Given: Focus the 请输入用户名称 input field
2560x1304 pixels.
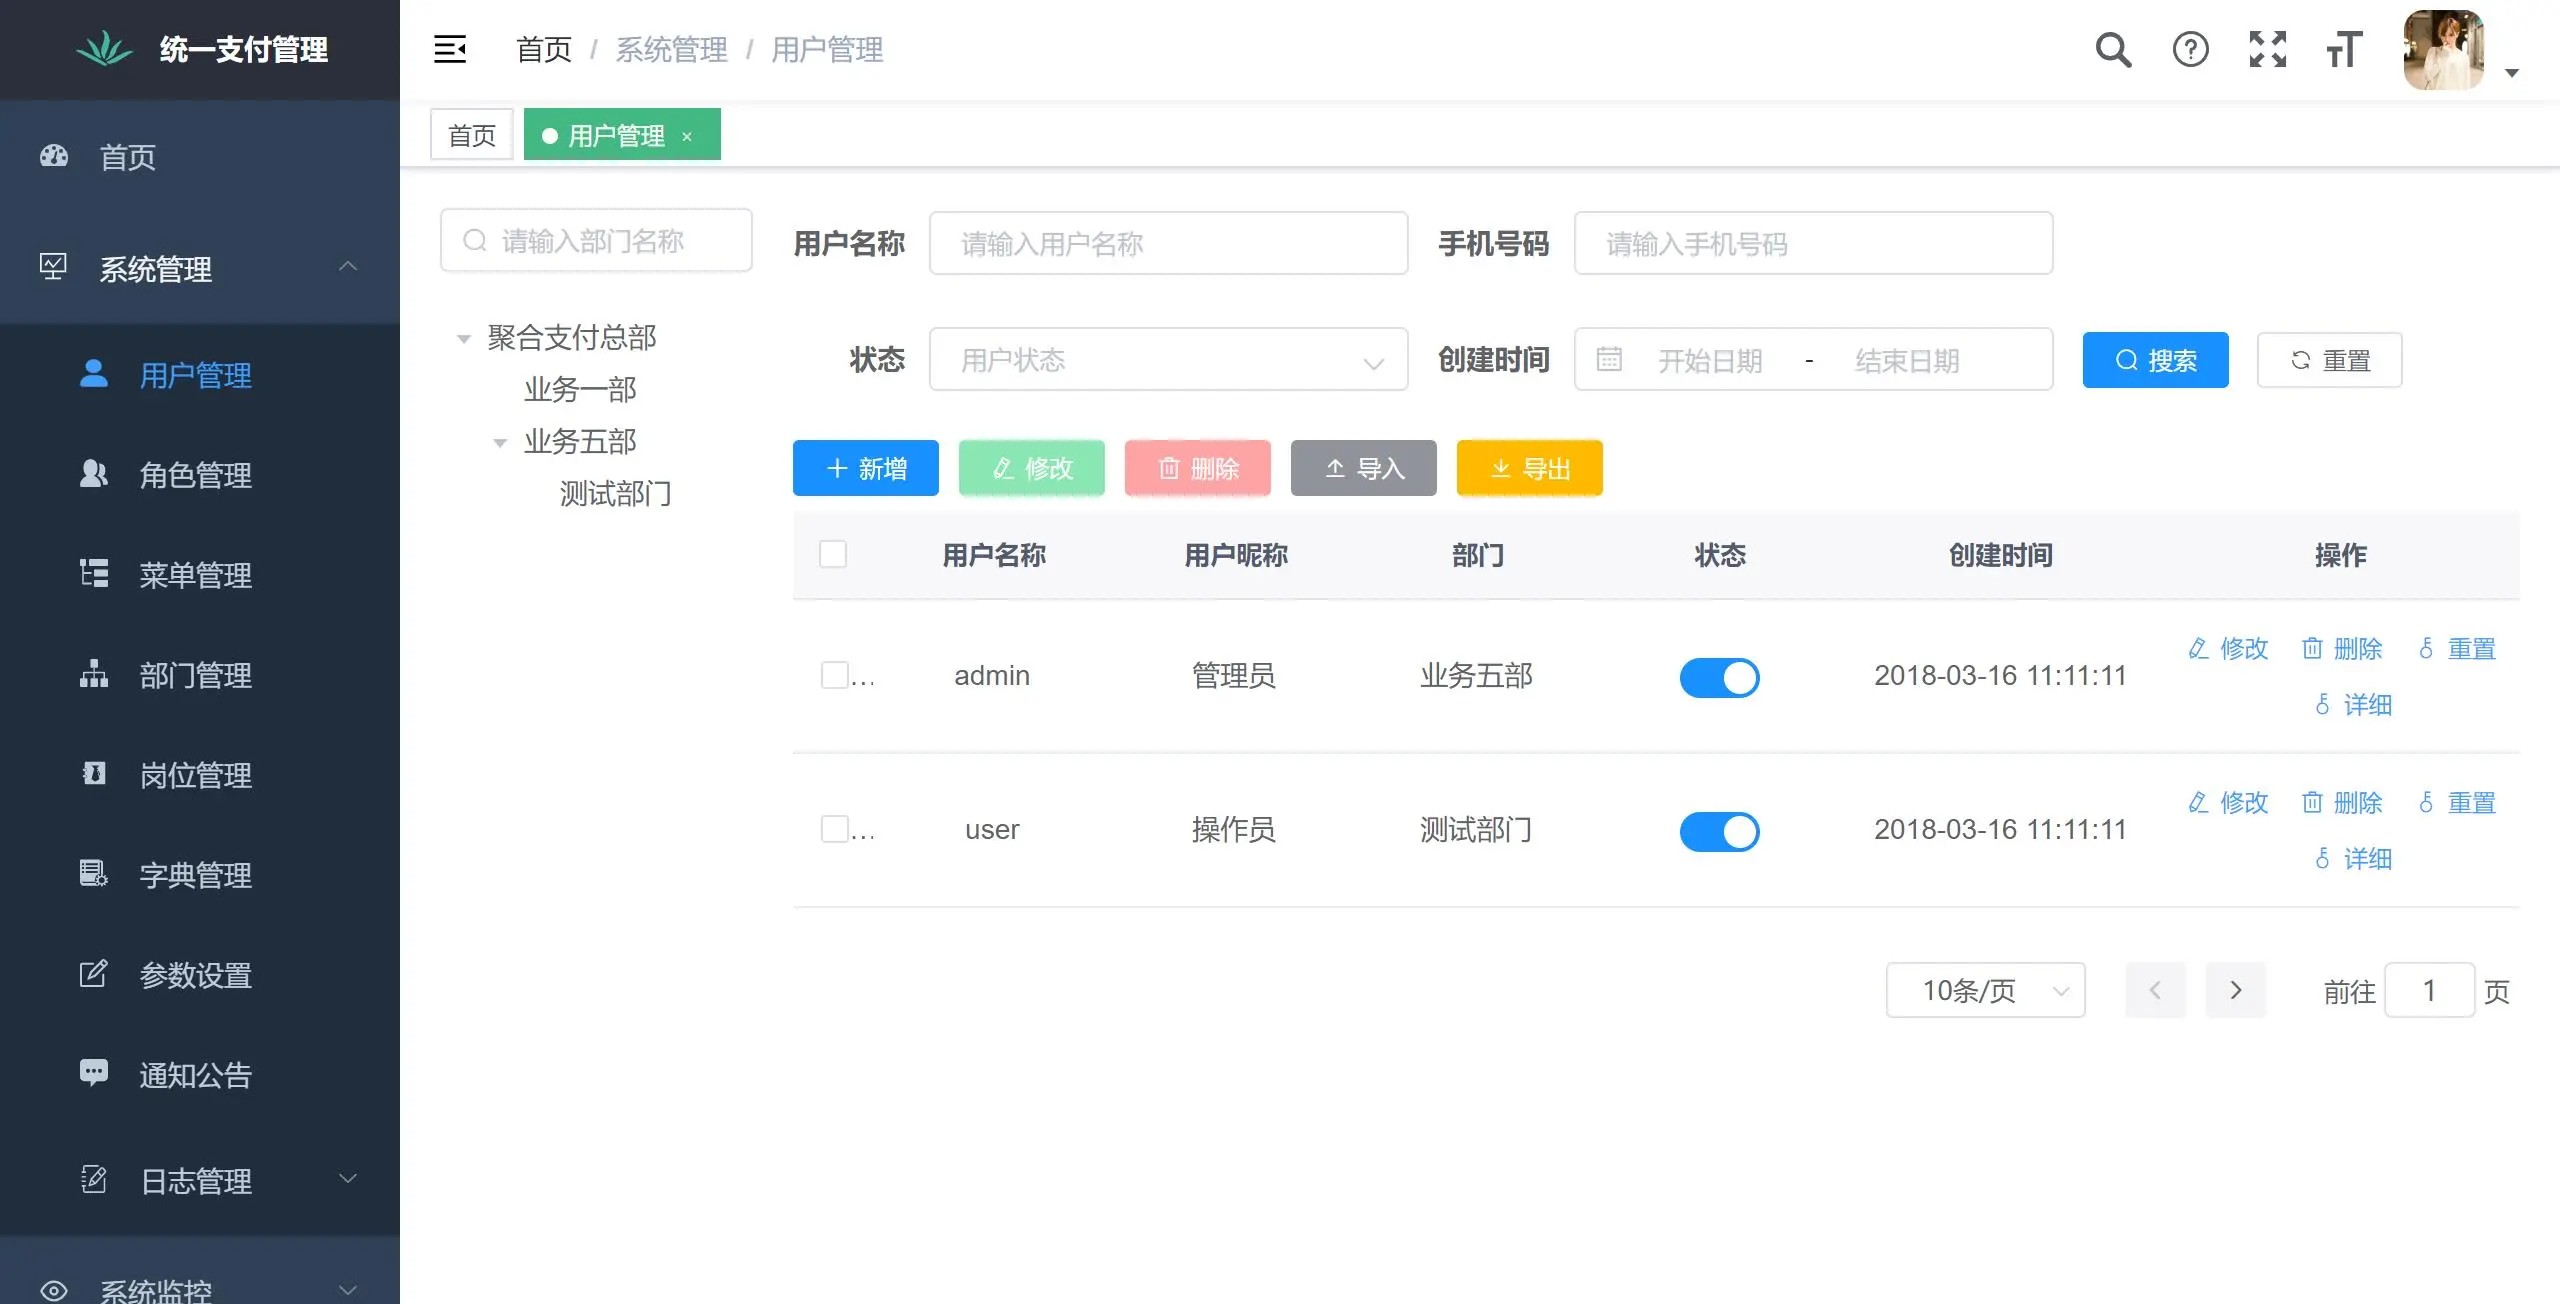Looking at the screenshot, I should tap(1168, 243).
